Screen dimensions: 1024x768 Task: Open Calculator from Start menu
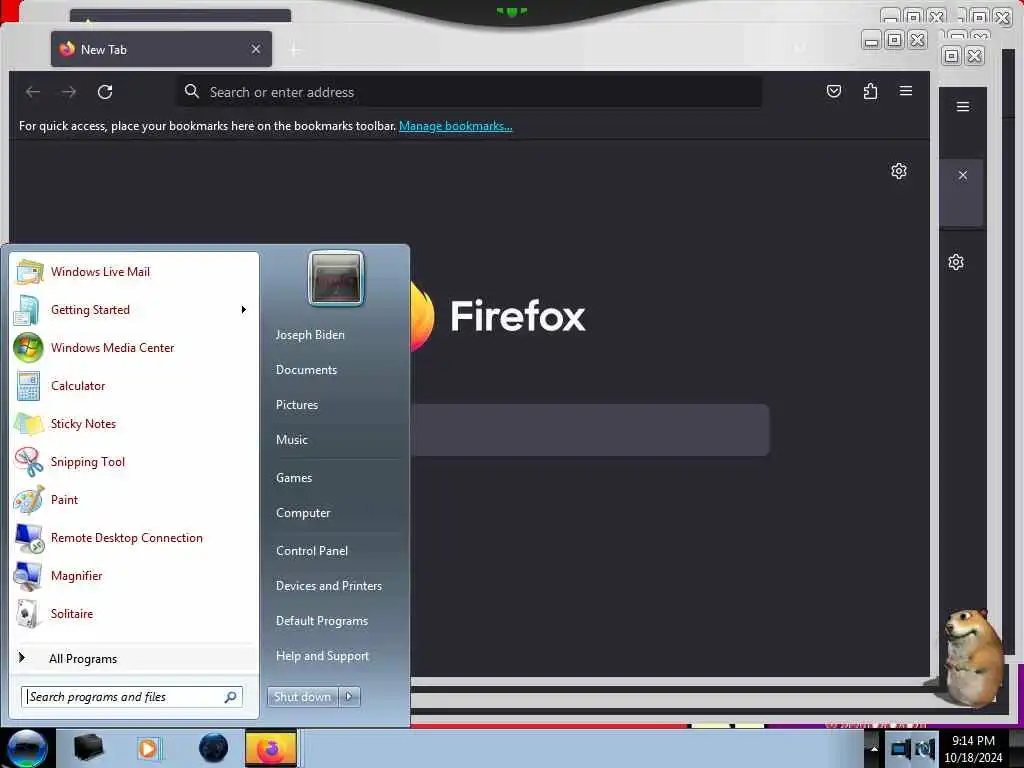click(78, 385)
